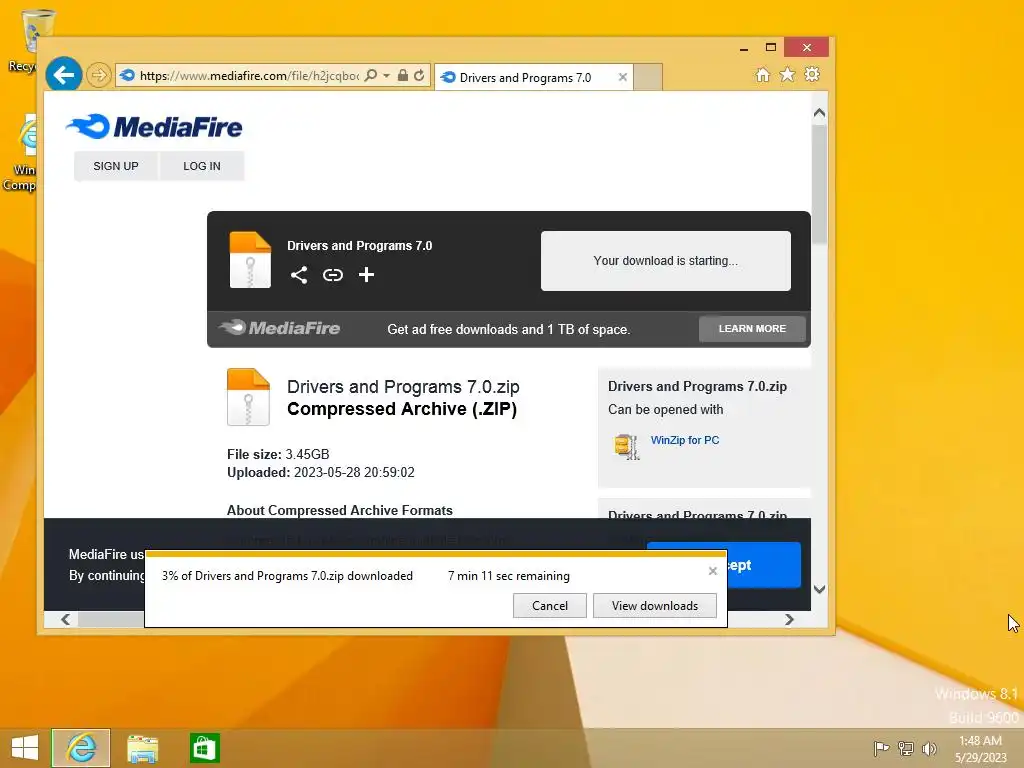
Task: Minimize the Internet Explorer window
Action: point(744,48)
